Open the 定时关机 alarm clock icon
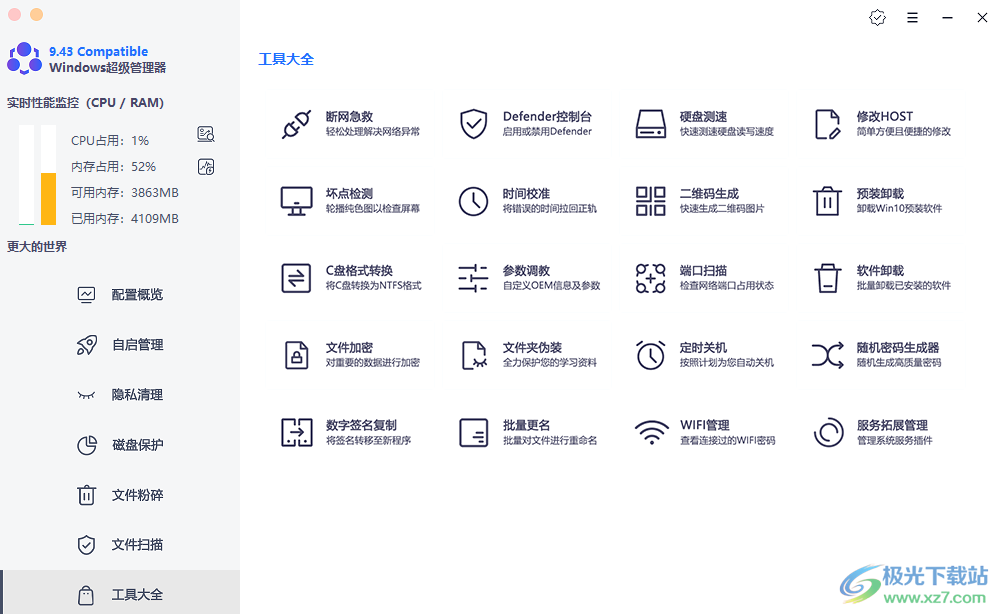 650,355
